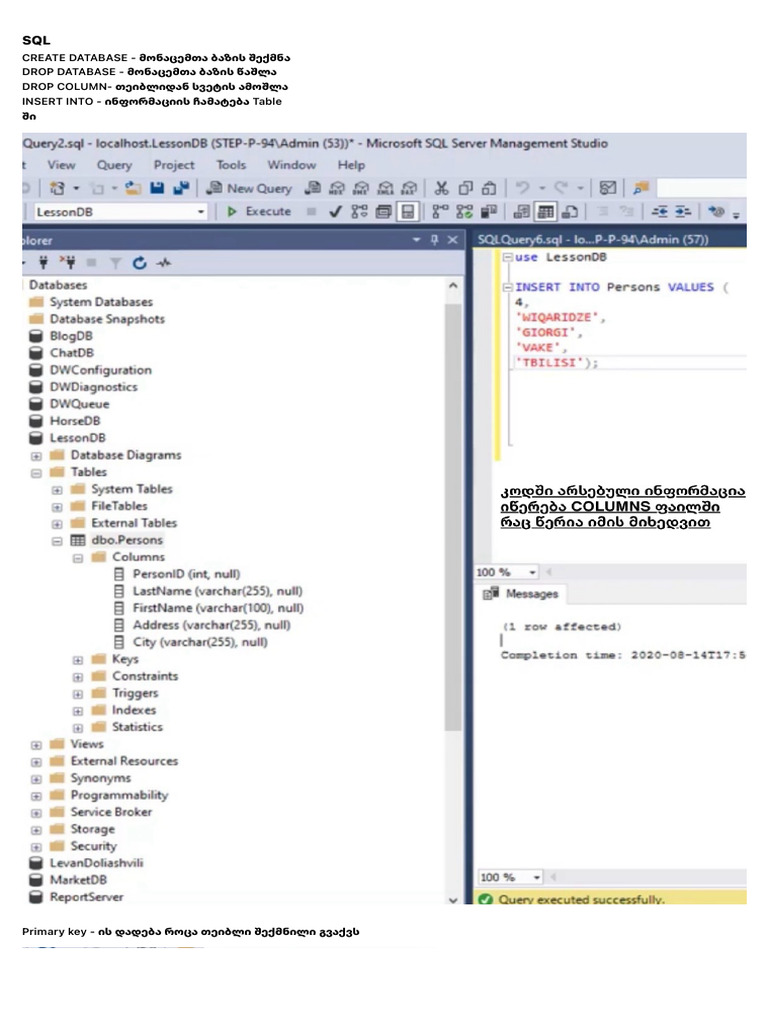
Task: Click the Save All icon
Action: (x=180, y=188)
